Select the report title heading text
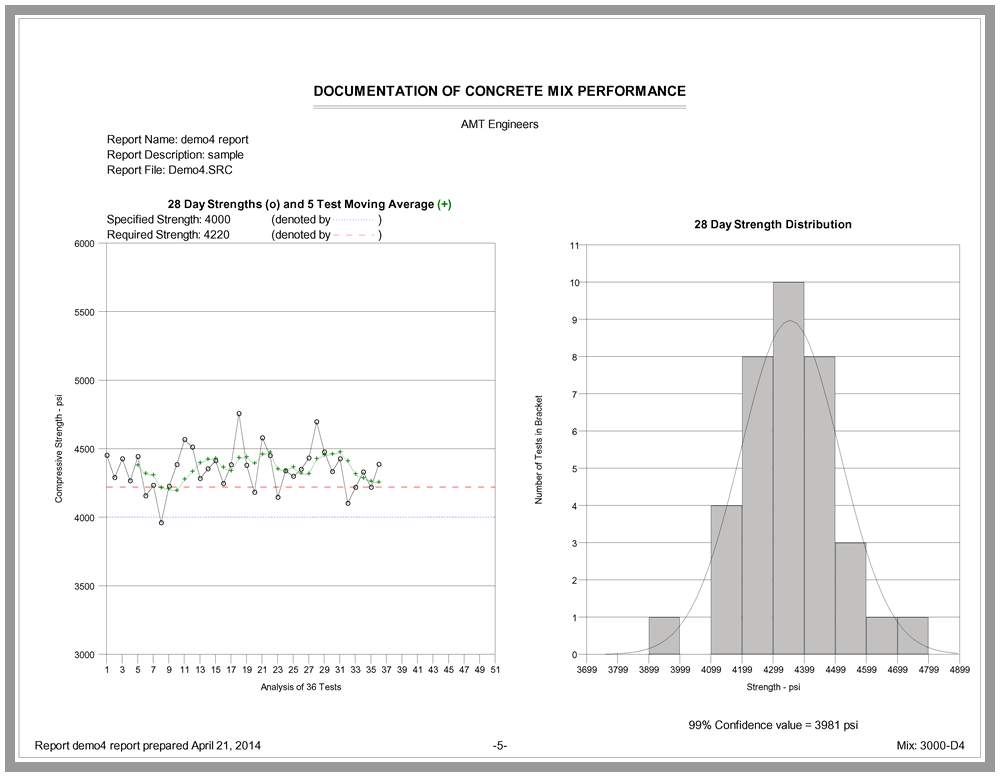Screen dimensions: 1000x777 point(499,91)
